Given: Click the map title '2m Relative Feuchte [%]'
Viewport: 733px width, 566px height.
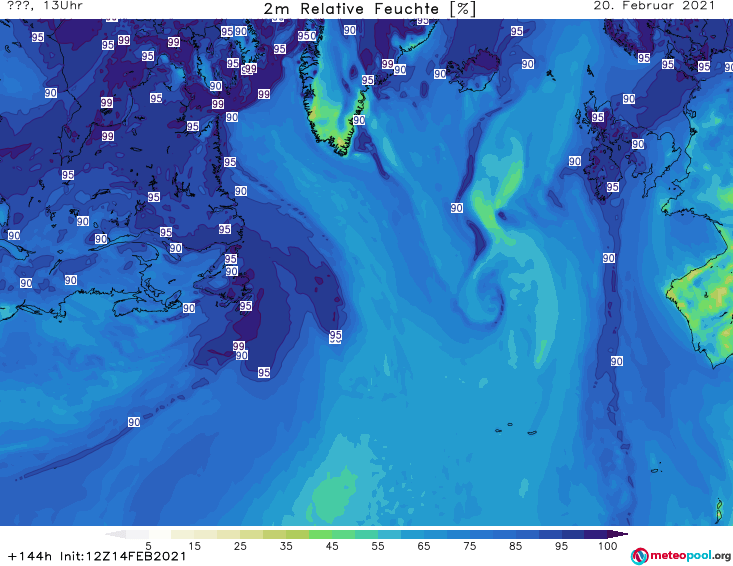Looking at the screenshot, I should [370, 9].
